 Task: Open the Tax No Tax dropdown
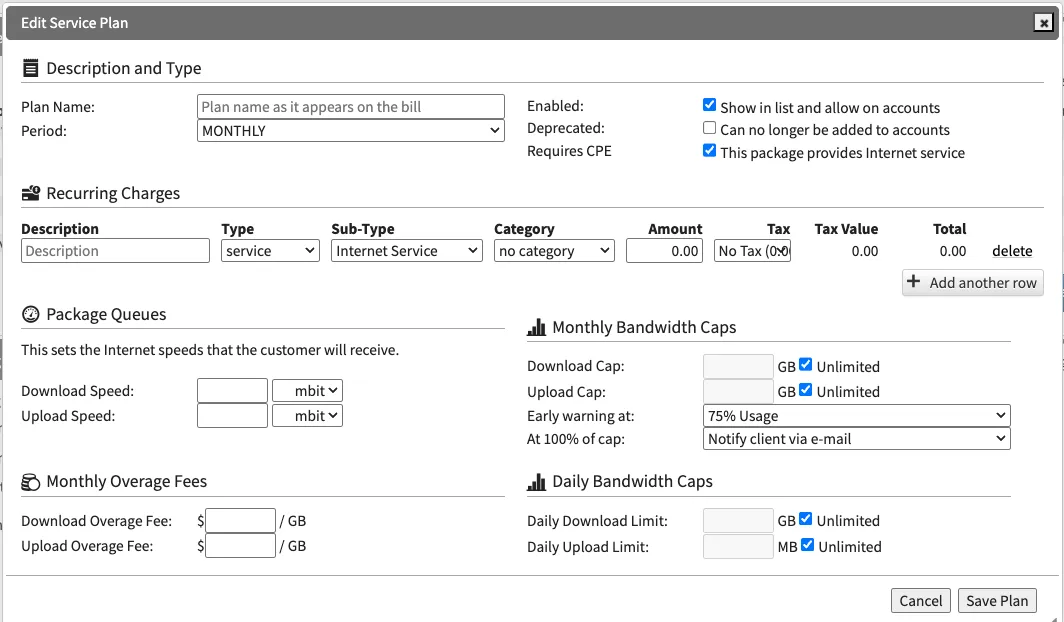[x=752, y=251]
